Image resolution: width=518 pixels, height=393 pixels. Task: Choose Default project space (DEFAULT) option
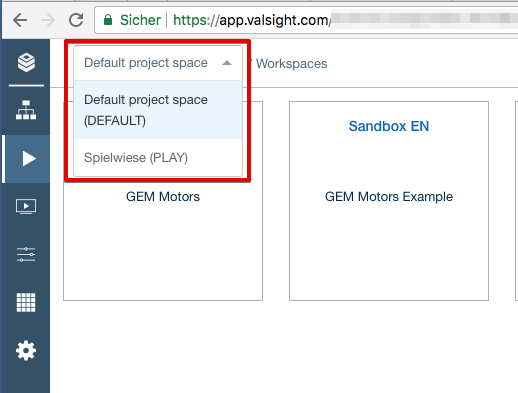click(x=158, y=110)
